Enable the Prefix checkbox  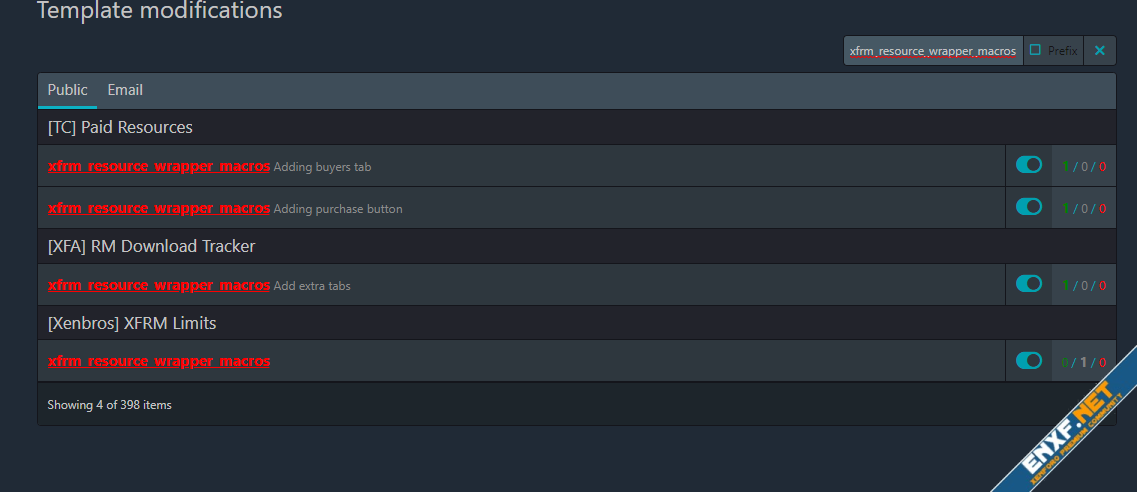1036,50
